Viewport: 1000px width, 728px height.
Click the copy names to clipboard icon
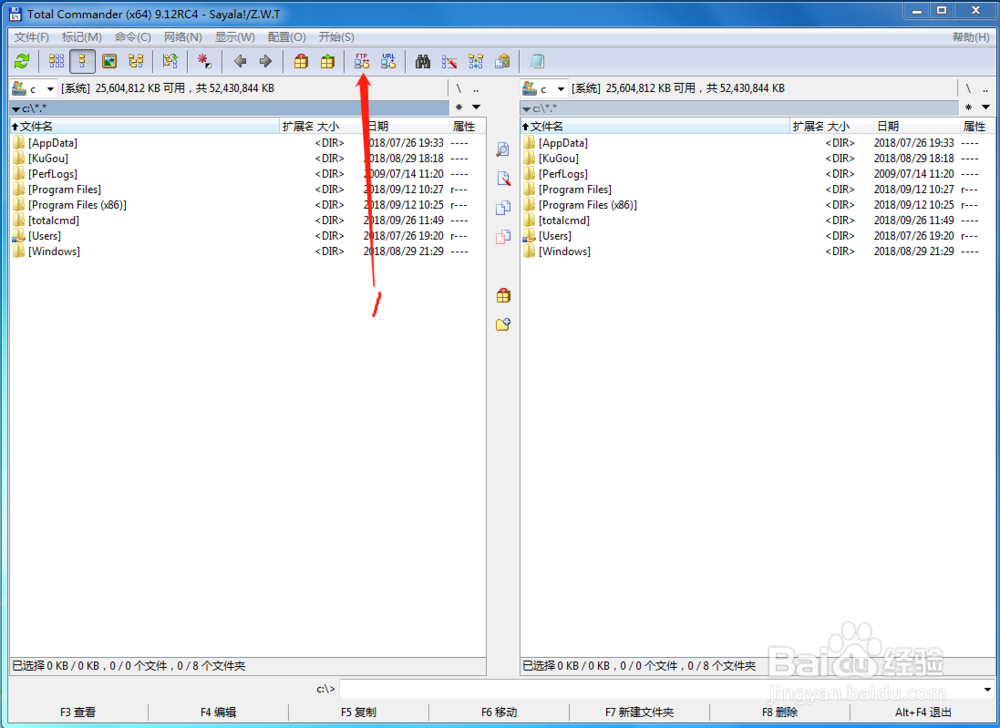(503, 61)
